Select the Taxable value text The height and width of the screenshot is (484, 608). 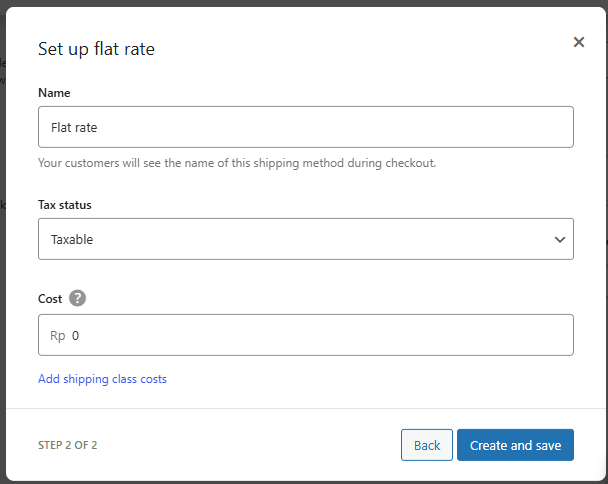tap(72, 240)
